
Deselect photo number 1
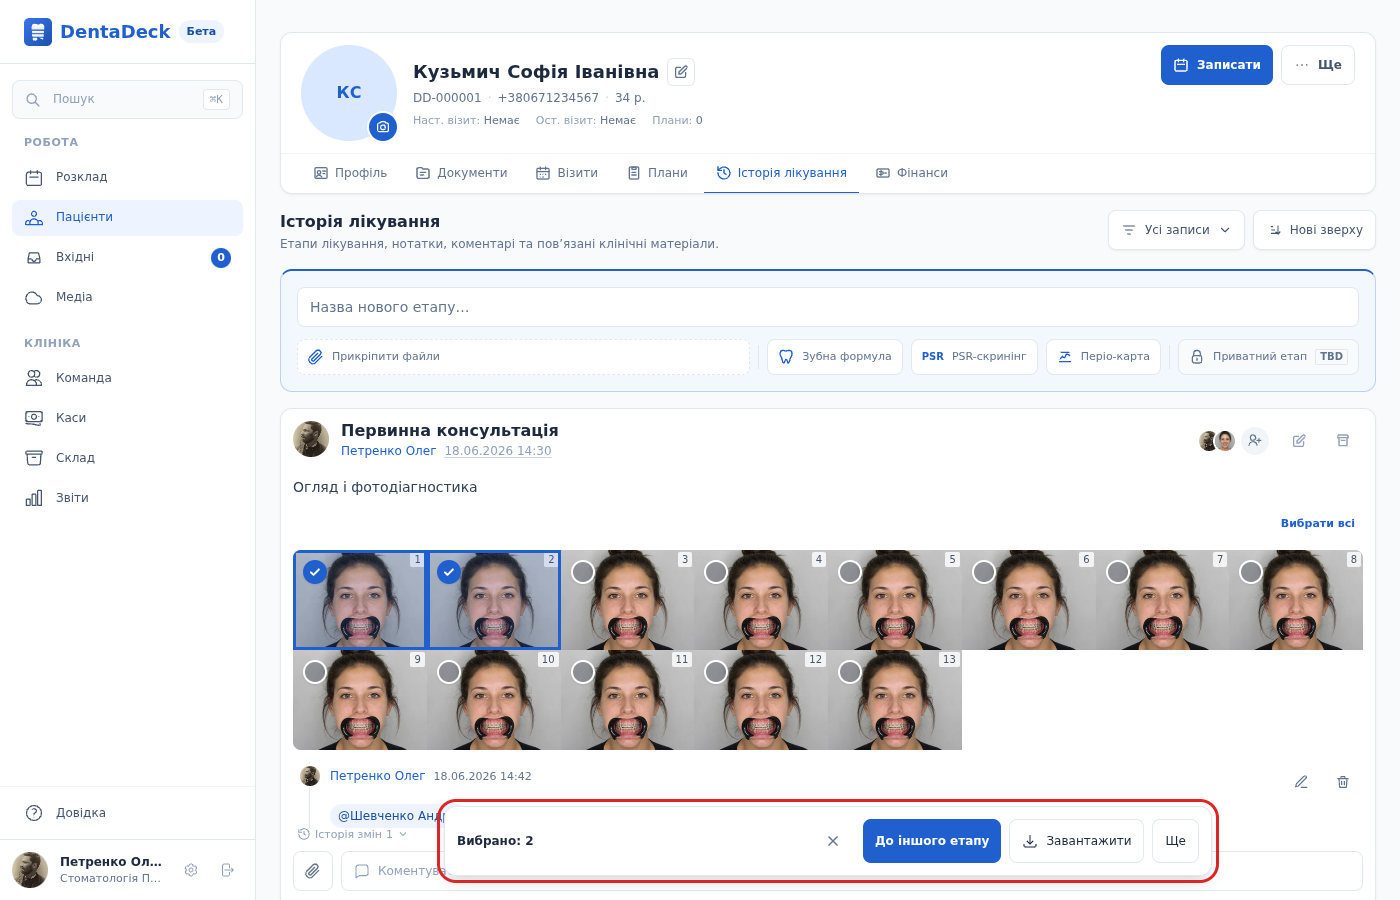315,572
